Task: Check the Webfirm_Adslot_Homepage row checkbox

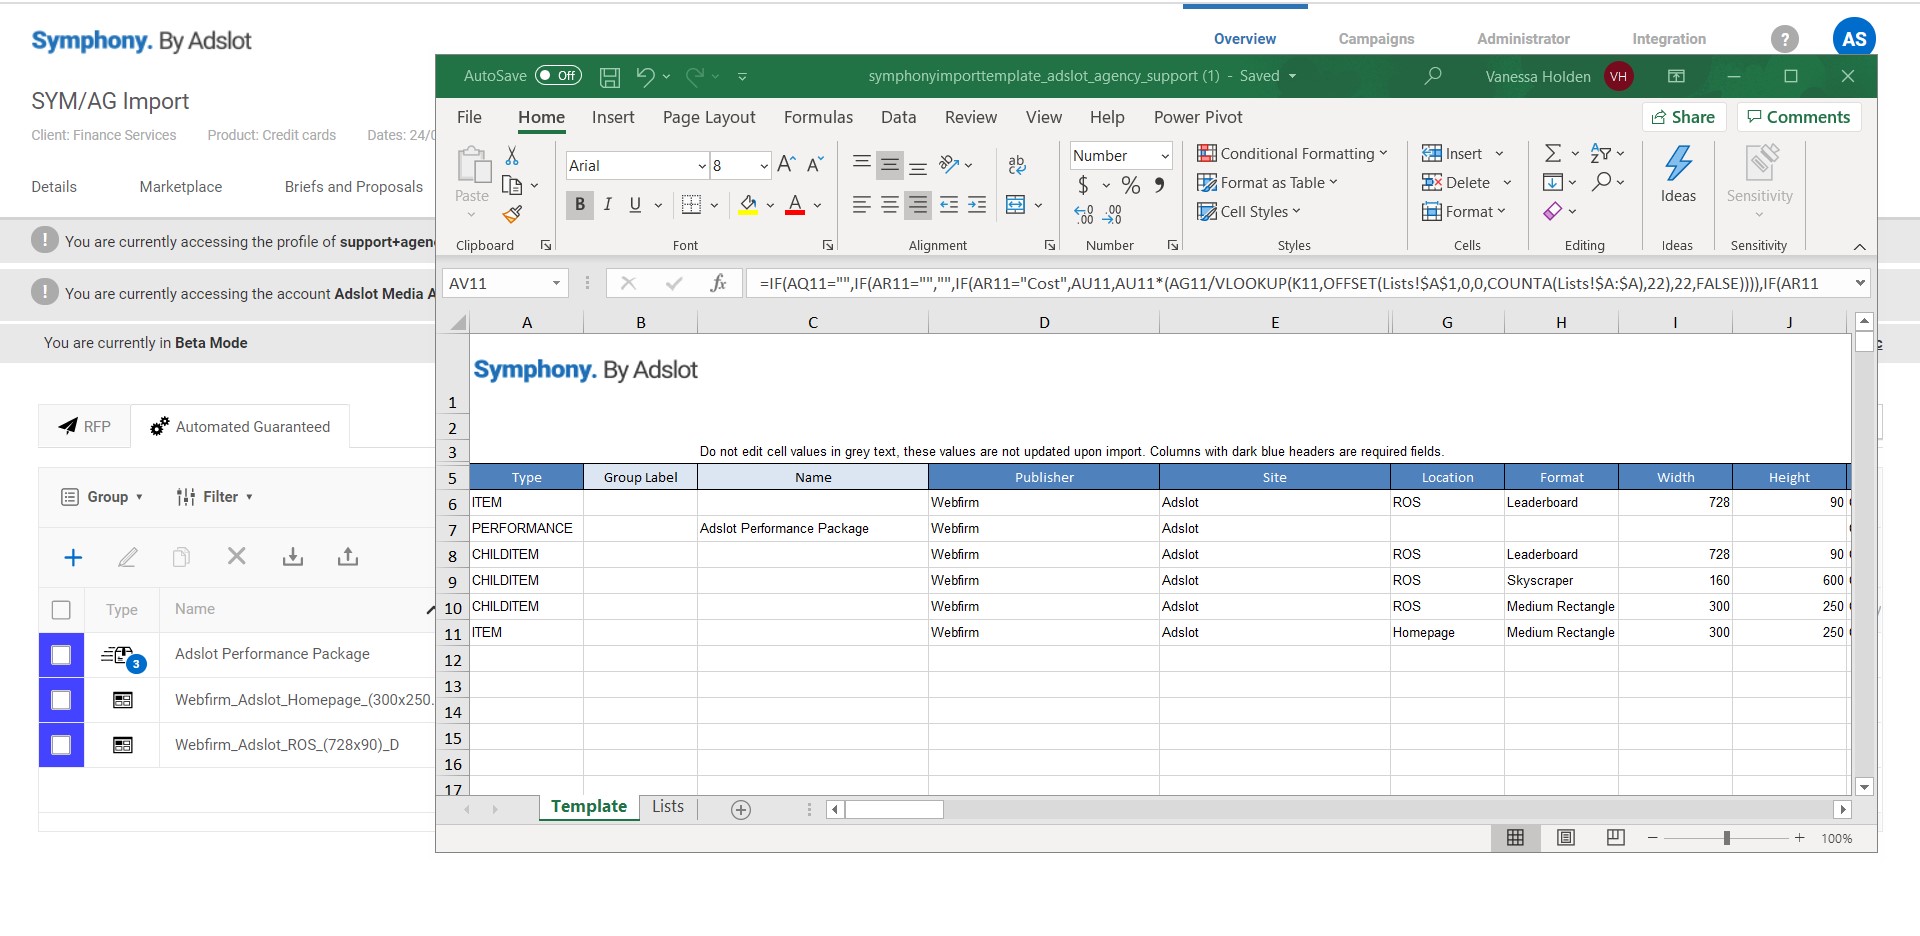Action: click(x=61, y=700)
